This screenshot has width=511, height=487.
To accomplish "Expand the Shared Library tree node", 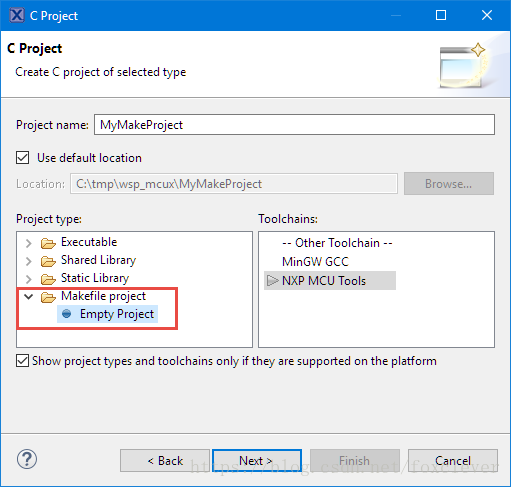I will [x=29, y=261].
